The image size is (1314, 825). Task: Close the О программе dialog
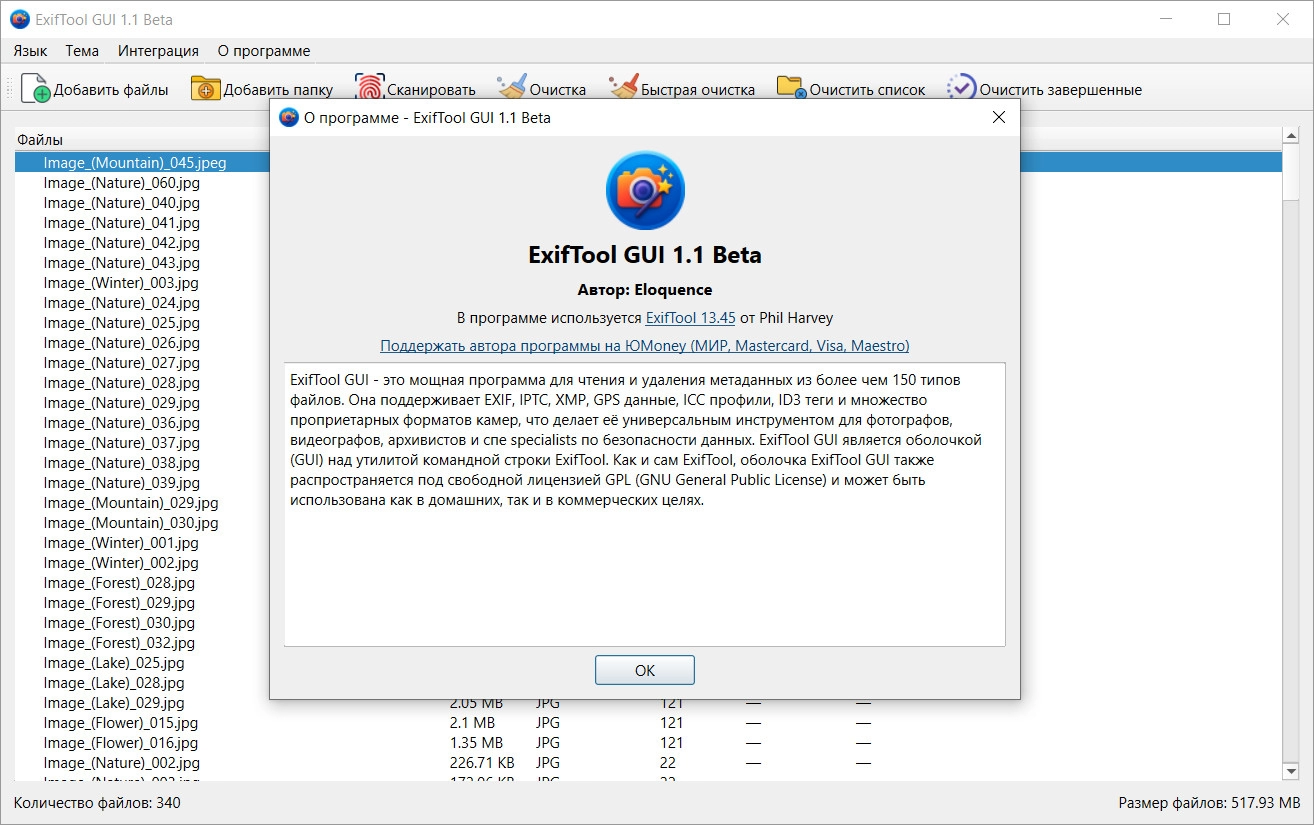pyautogui.click(x=998, y=117)
